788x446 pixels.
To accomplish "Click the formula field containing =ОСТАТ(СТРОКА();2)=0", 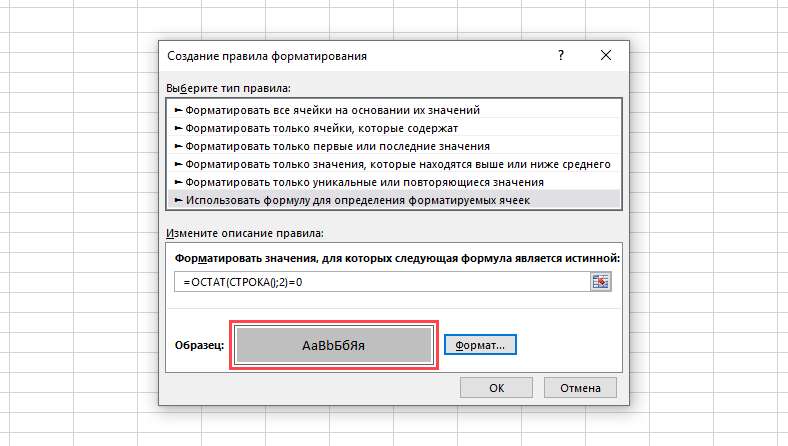I will (x=382, y=282).
